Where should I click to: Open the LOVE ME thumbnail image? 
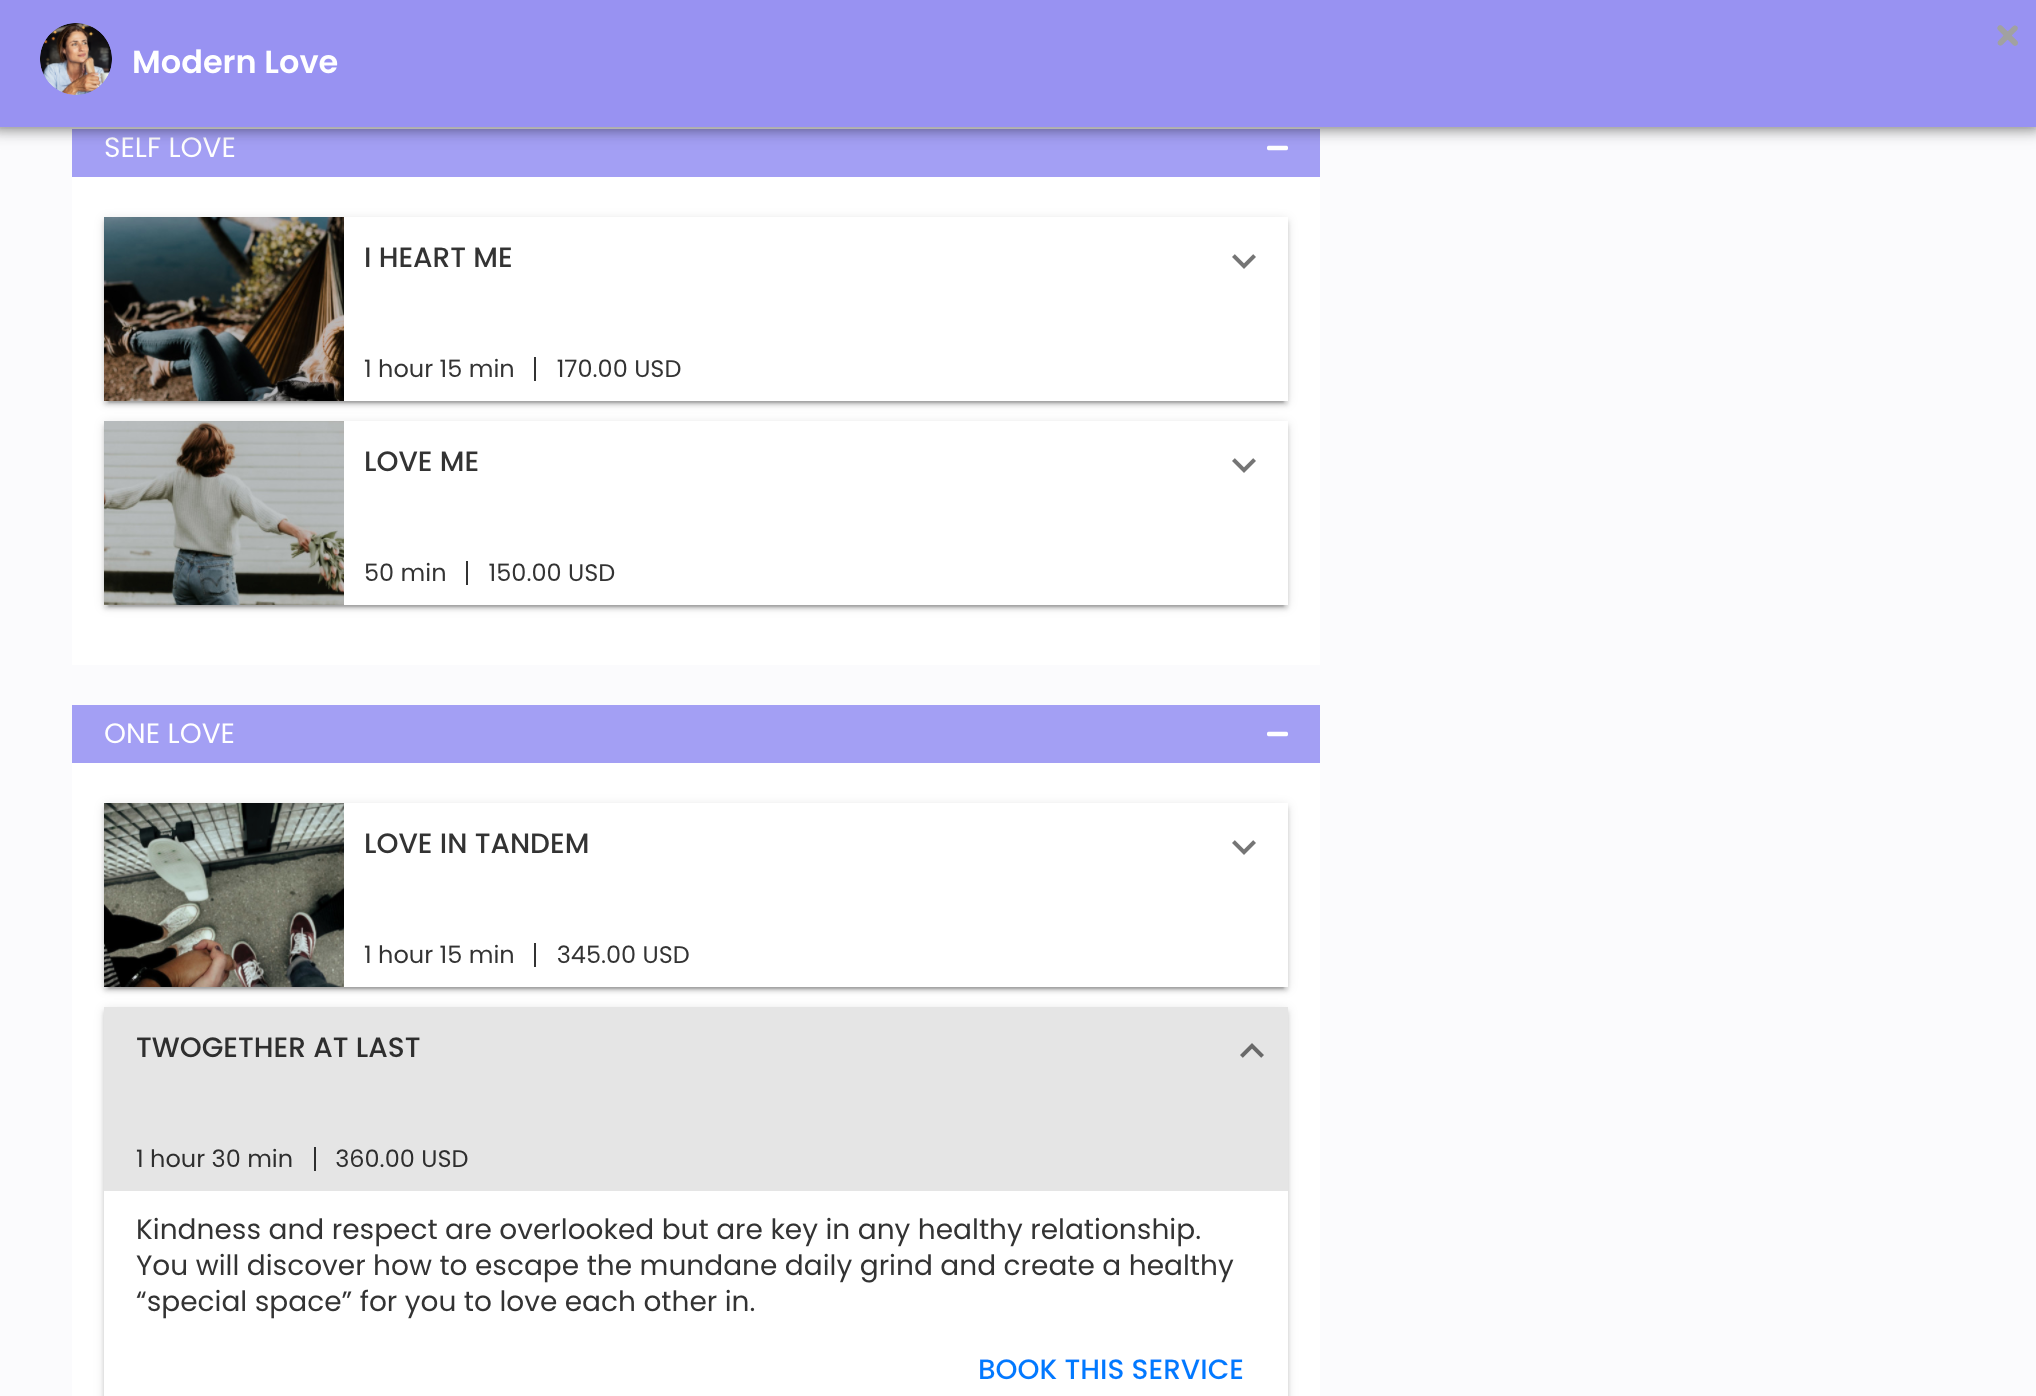(x=224, y=513)
